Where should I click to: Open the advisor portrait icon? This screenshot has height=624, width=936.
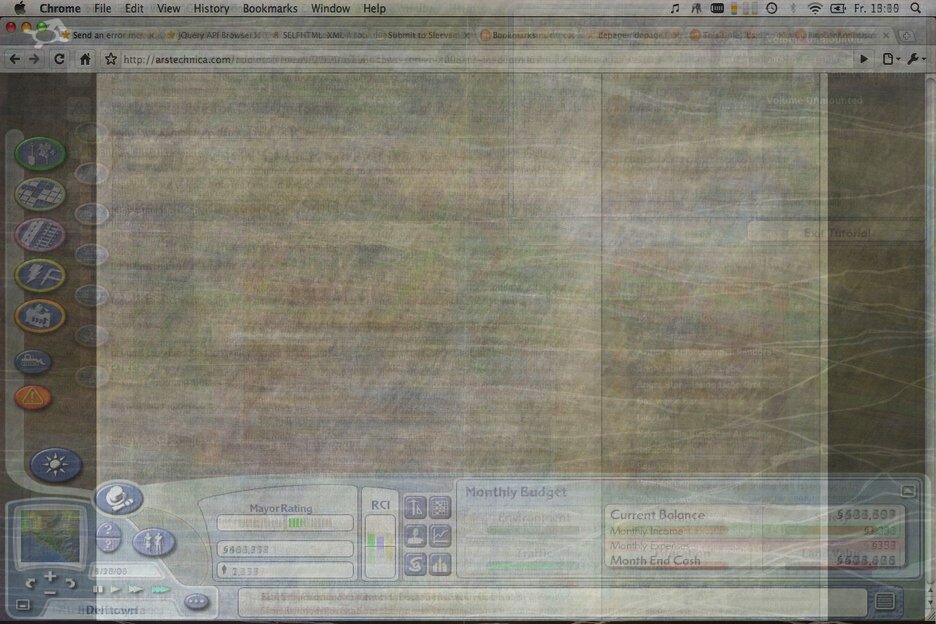(415, 536)
